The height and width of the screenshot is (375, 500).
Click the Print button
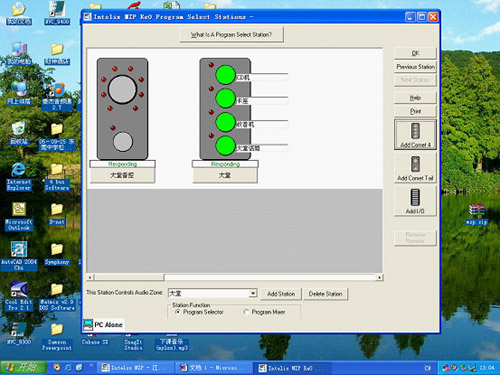(415, 111)
